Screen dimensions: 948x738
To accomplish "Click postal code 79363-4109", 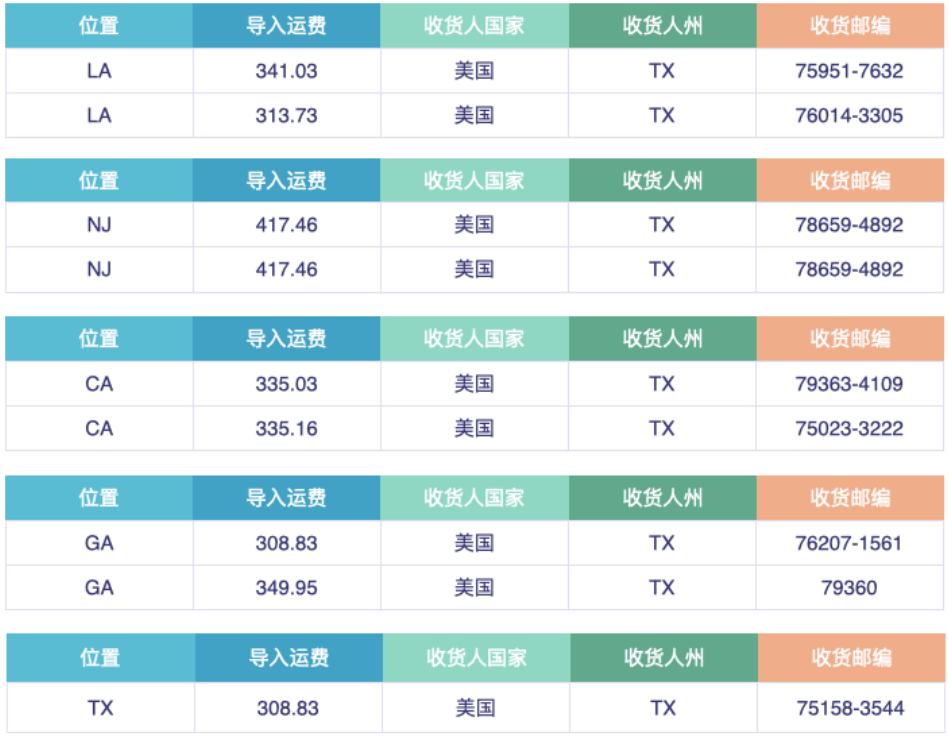I will (849, 384).
